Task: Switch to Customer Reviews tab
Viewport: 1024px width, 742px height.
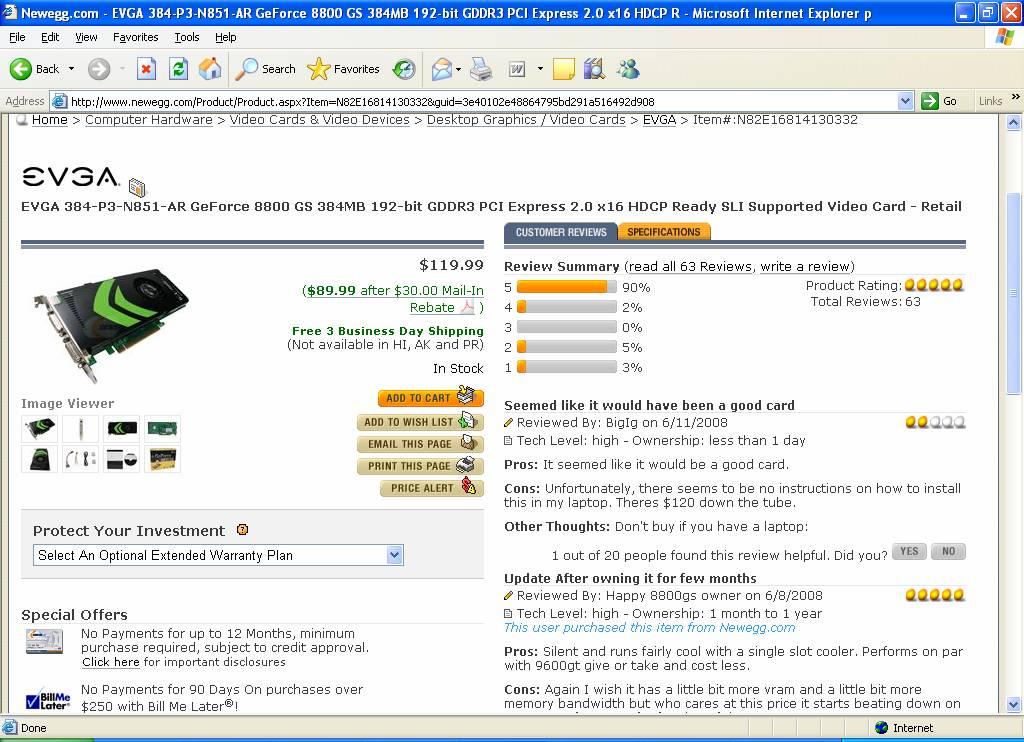Action: 560,232
